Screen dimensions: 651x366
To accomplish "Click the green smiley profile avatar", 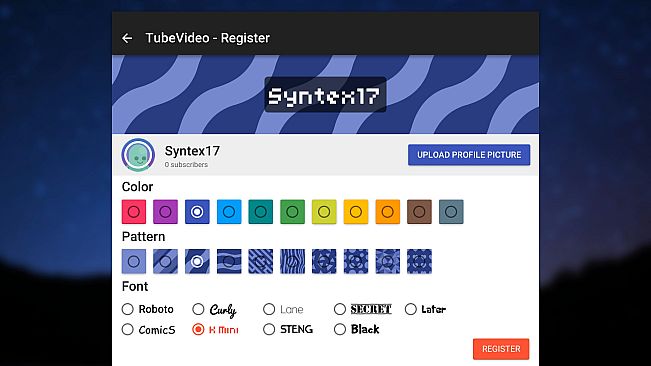I will pyautogui.click(x=138, y=155).
